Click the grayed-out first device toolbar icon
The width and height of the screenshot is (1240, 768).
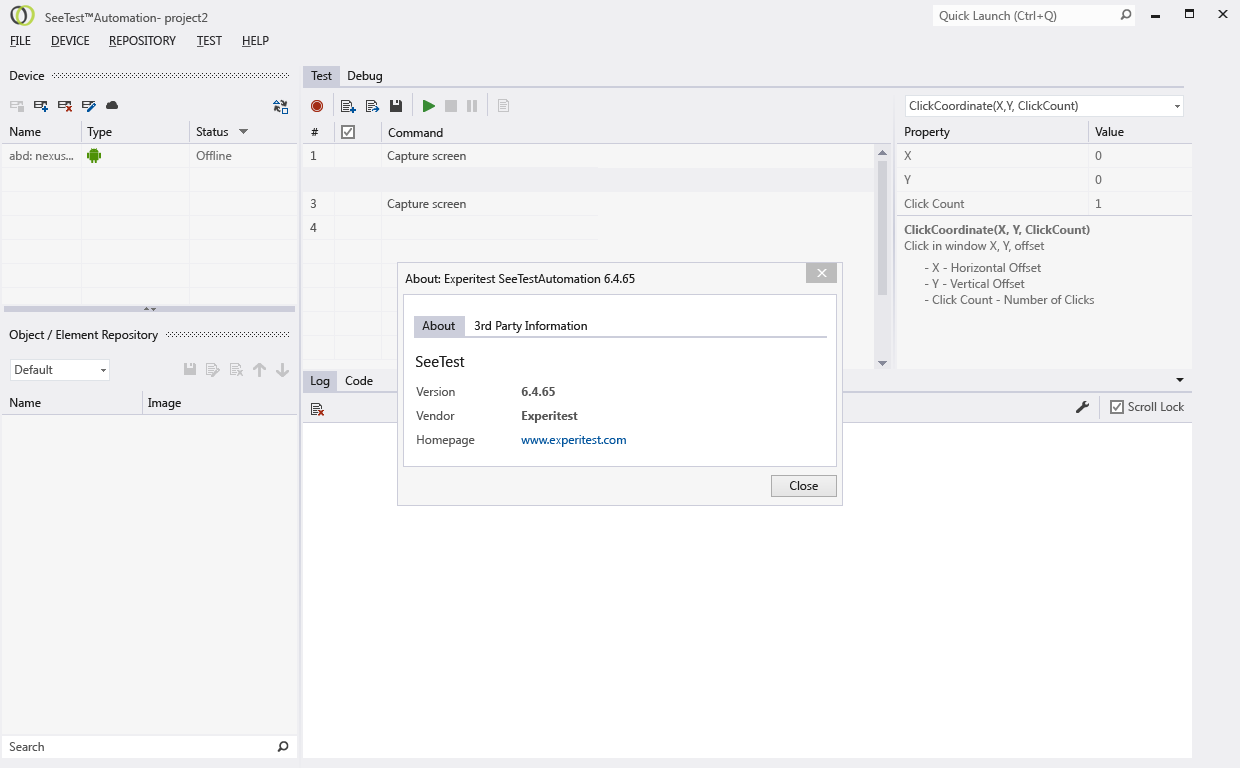tap(17, 106)
